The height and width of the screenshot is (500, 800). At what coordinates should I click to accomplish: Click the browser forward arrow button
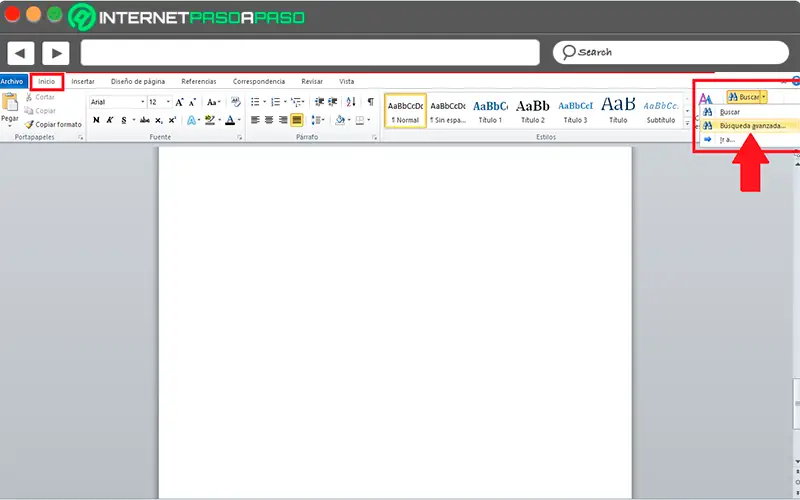click(x=55, y=52)
